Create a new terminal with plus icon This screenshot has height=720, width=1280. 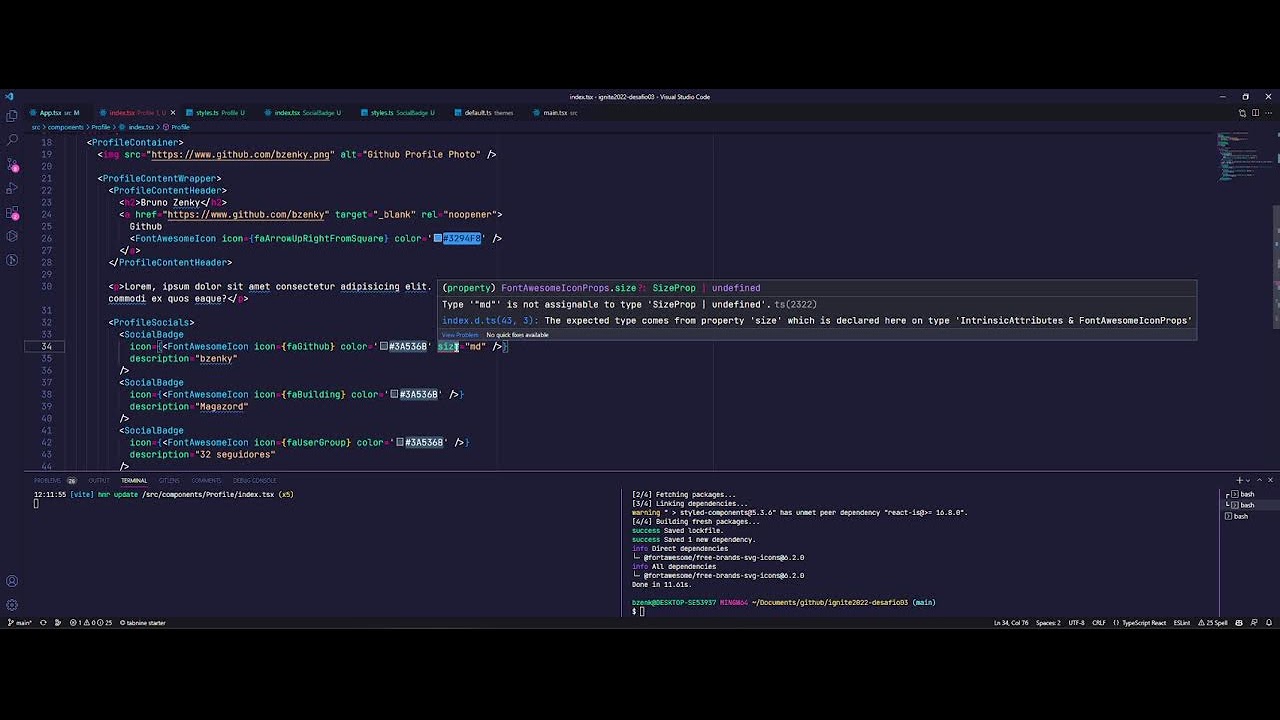tap(1239, 480)
